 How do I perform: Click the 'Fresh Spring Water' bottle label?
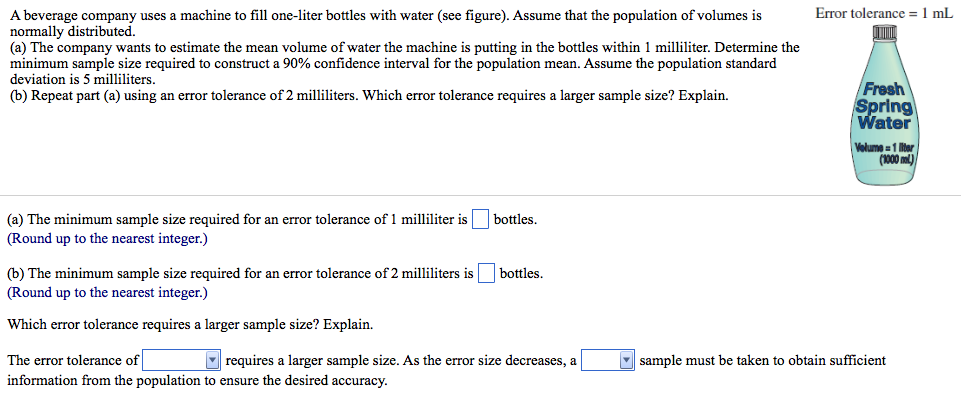click(x=883, y=105)
